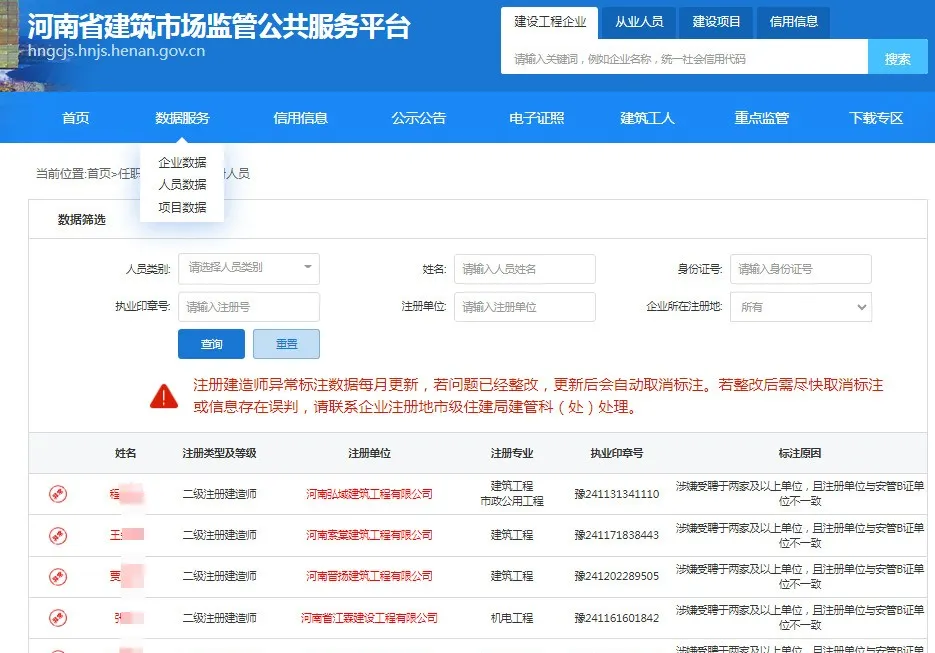Image resolution: width=935 pixels, height=653 pixels.
Task: Open 信用信息 in the main navigation bar
Action: tap(301, 118)
